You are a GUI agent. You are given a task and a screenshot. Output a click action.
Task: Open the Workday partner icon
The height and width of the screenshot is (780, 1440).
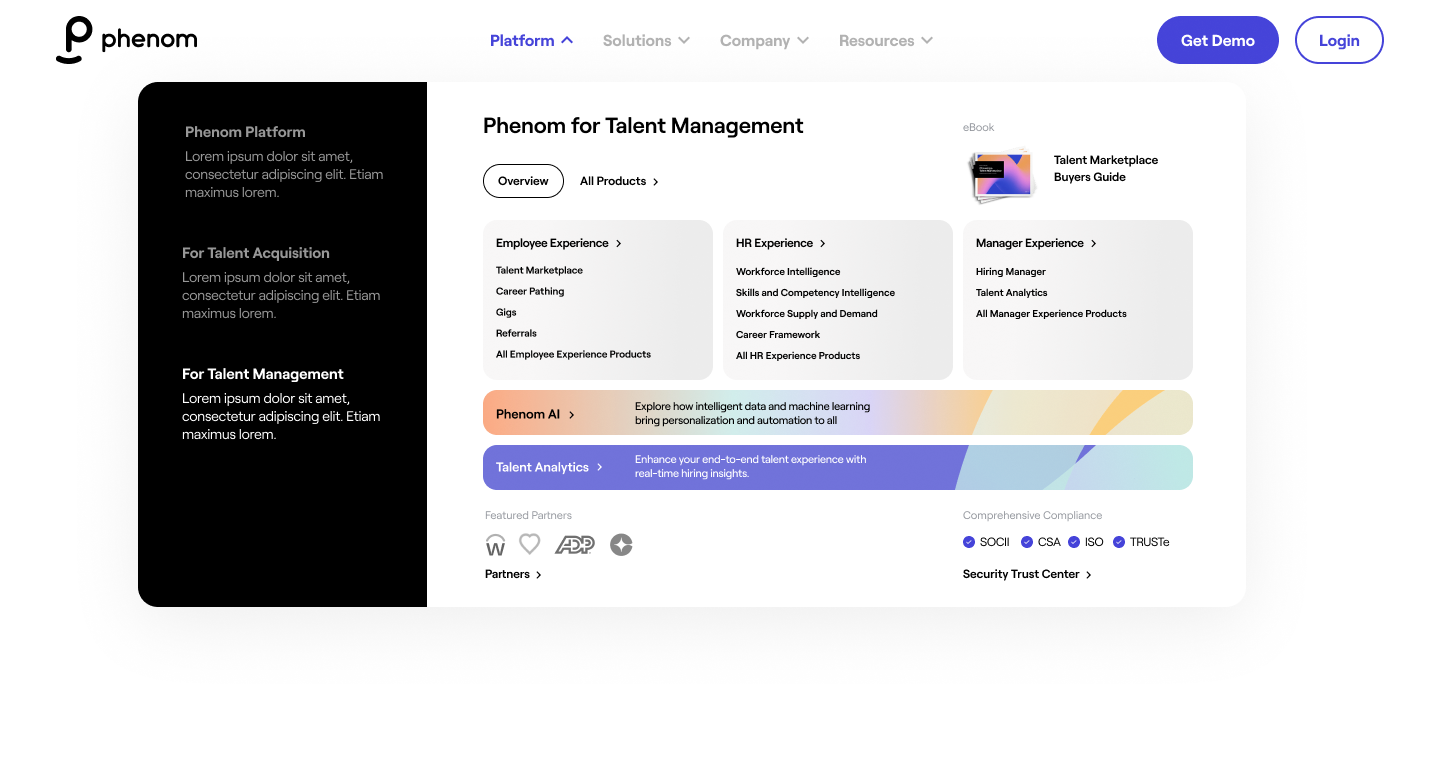click(495, 545)
